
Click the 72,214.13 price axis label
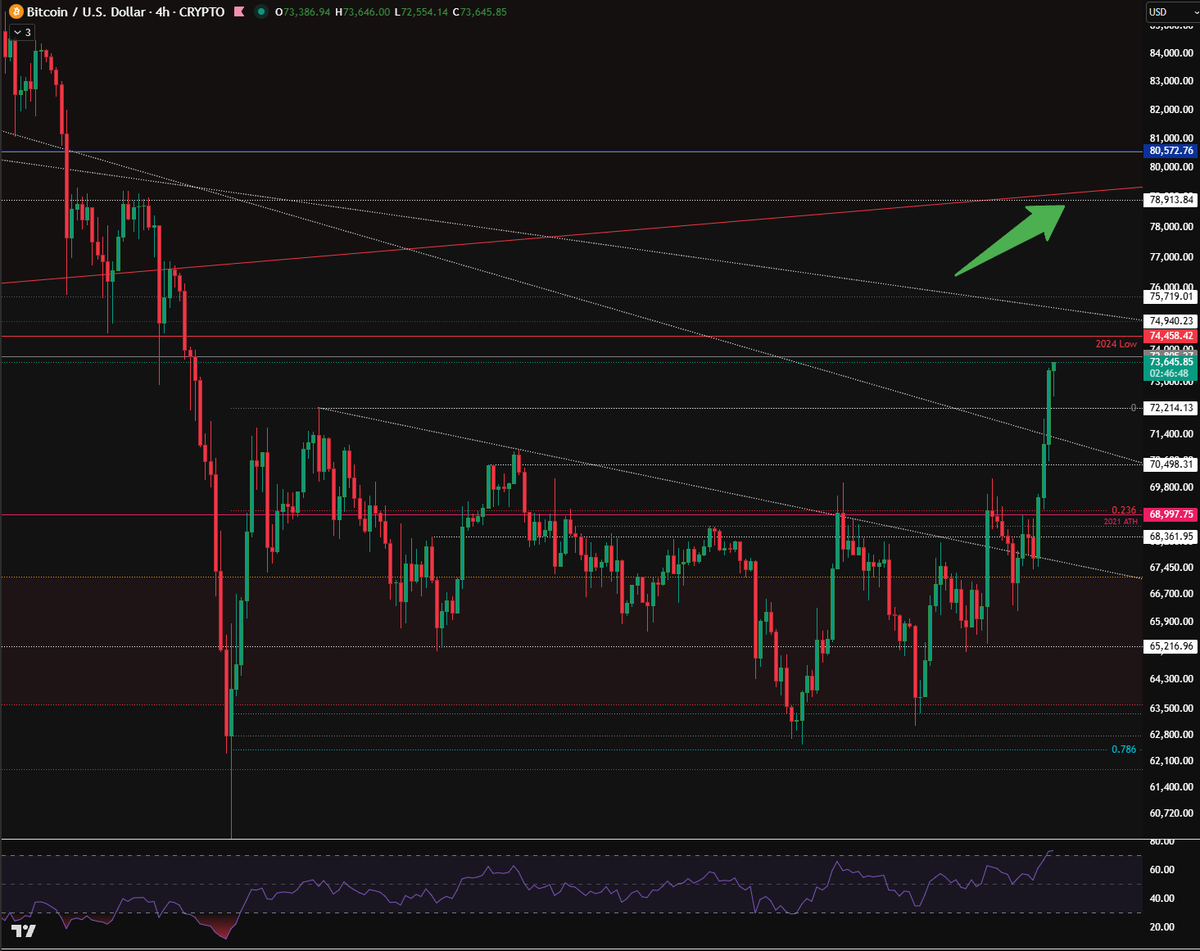coord(1171,408)
